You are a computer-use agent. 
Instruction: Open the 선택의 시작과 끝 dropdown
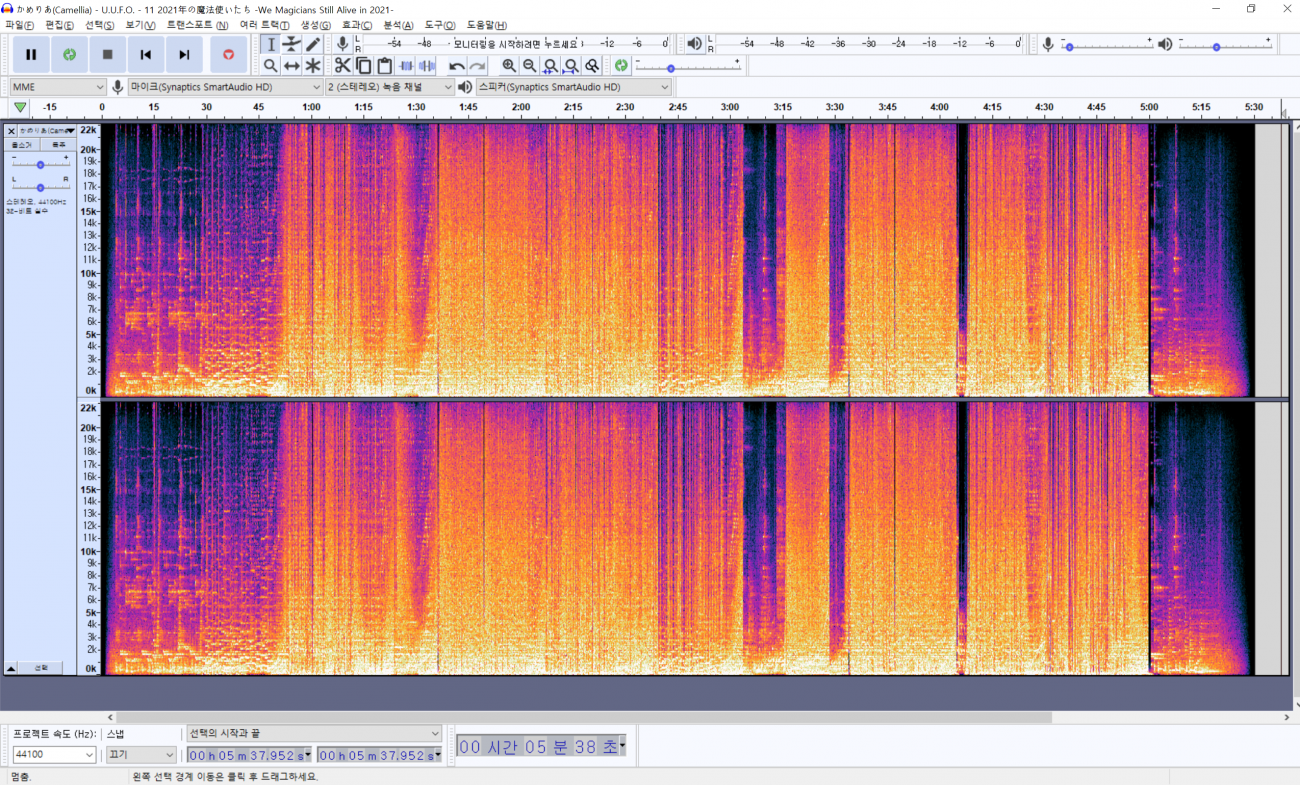coord(314,733)
